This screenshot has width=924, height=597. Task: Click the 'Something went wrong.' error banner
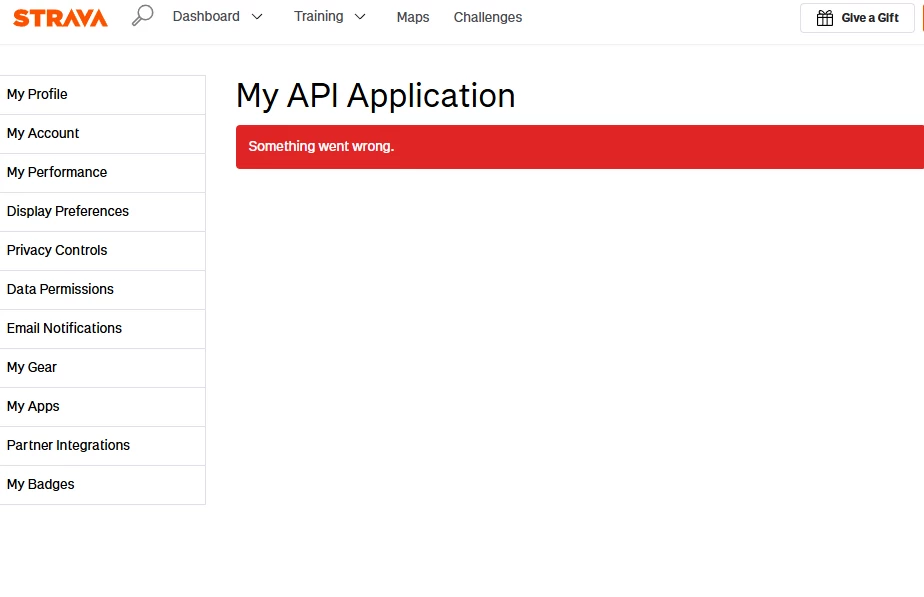pyautogui.click(x=580, y=147)
